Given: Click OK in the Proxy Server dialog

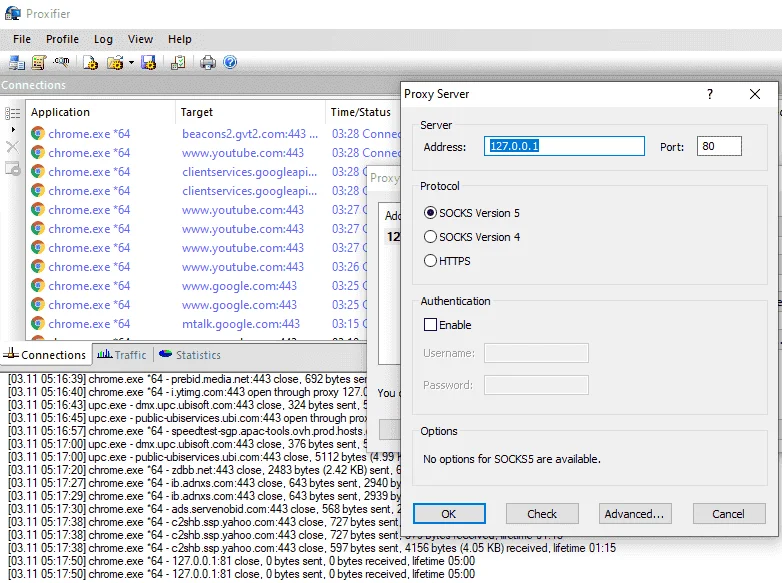Looking at the screenshot, I should [x=449, y=514].
